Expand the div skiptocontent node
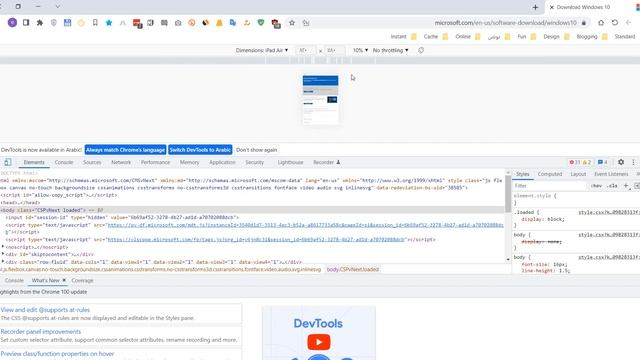The height and width of the screenshot is (360, 640). 3,254
